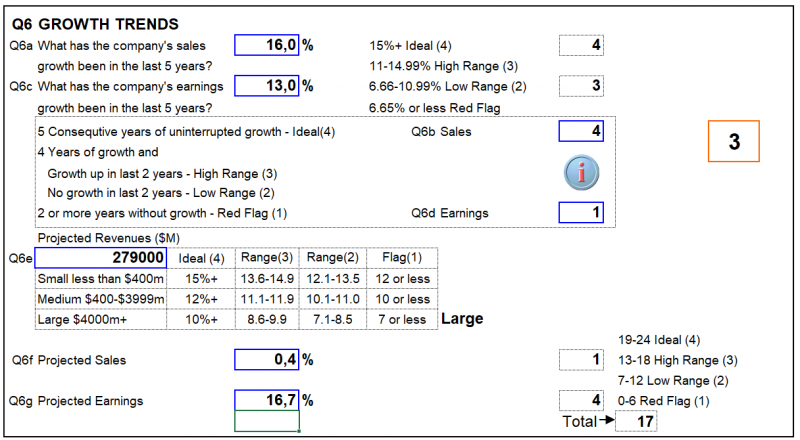Select the Large $4000m+ table row label
The image size is (800, 440).
click(101, 320)
